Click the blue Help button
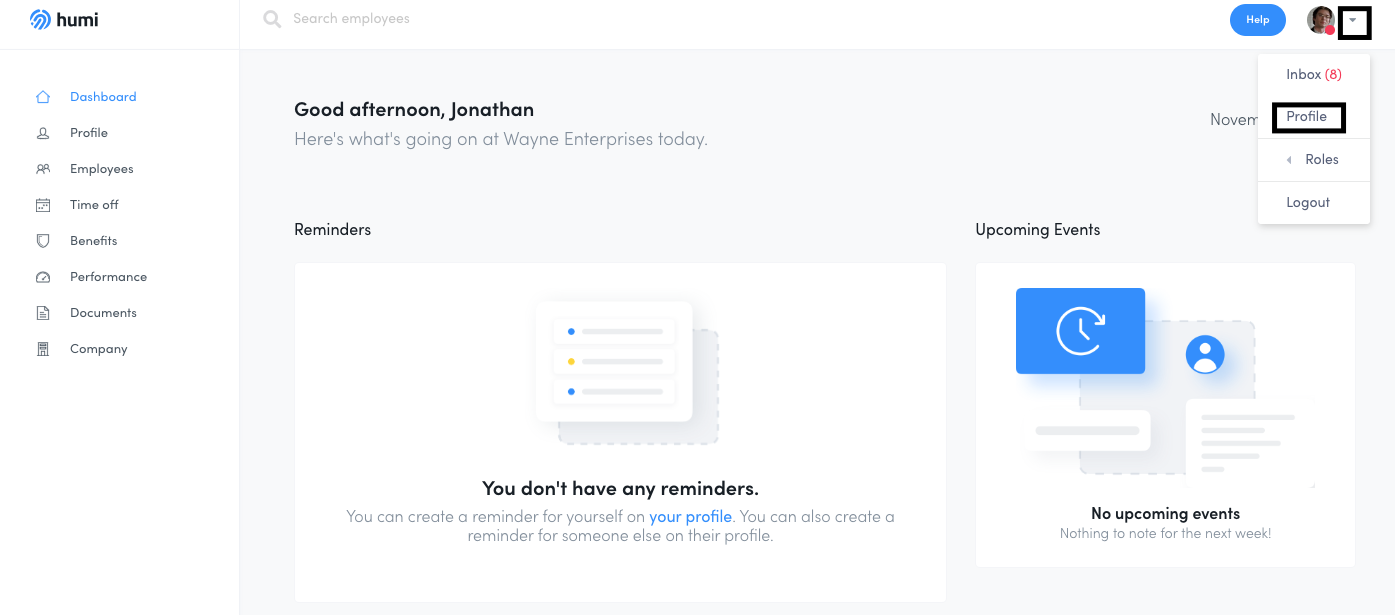The image size is (1395, 615). tap(1258, 20)
